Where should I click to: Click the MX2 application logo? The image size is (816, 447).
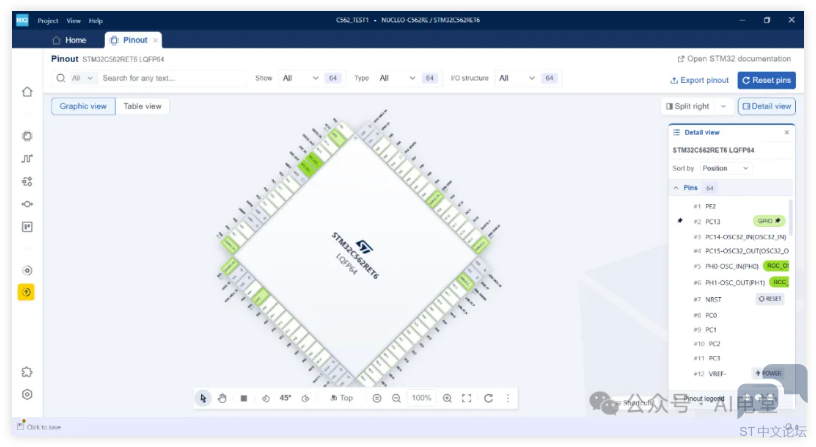coord(22,20)
